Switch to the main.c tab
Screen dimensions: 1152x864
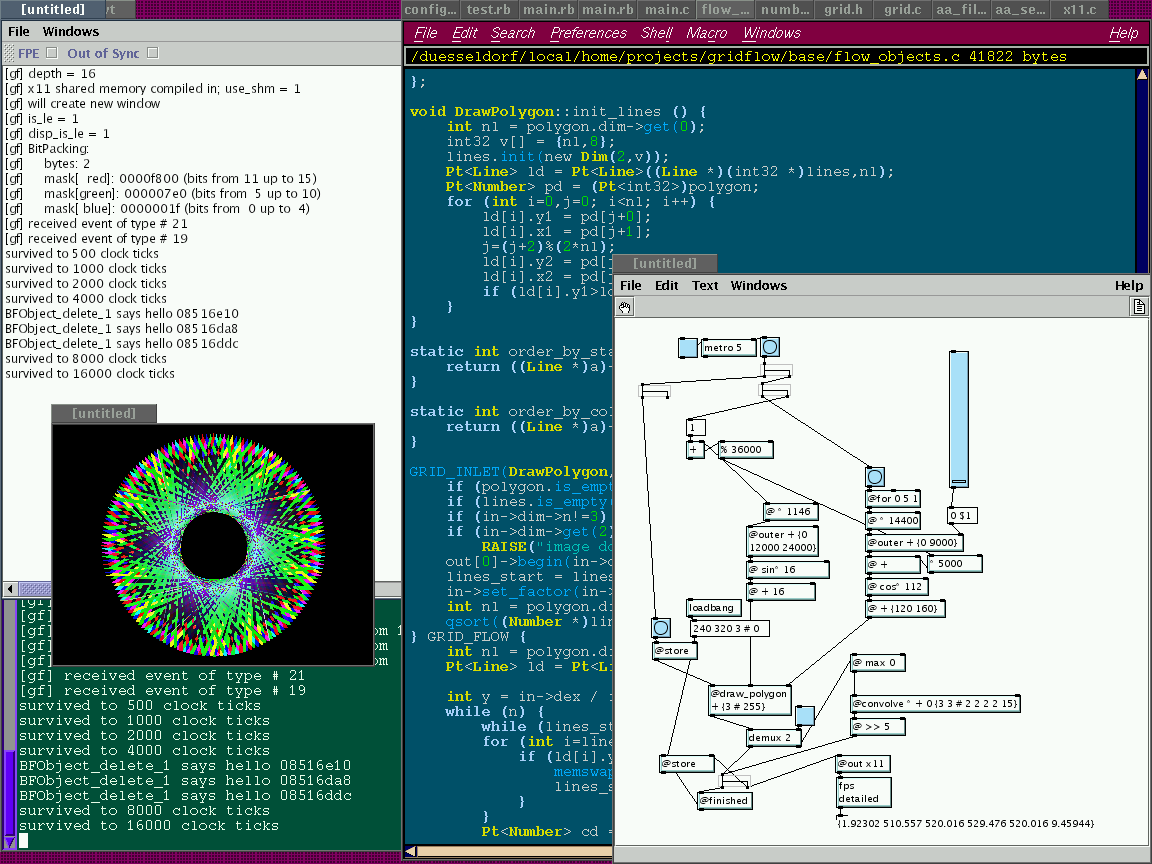tap(667, 10)
